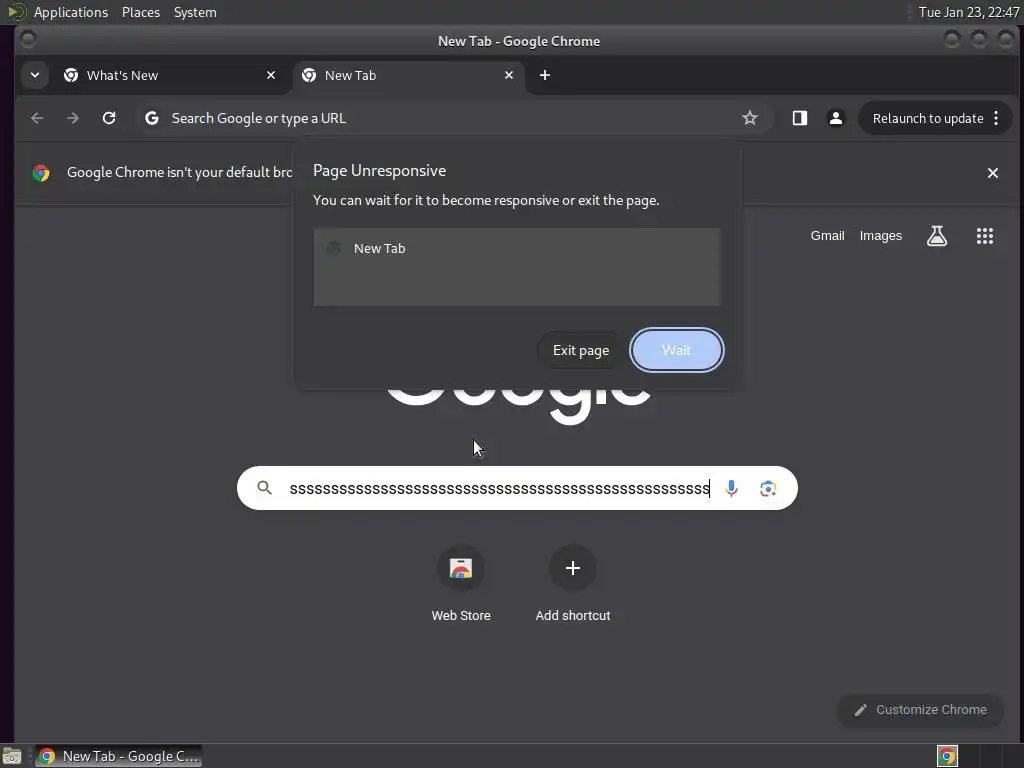Bookmark this tab with the star icon
This screenshot has width=1024, height=768.
pyautogui.click(x=750, y=118)
